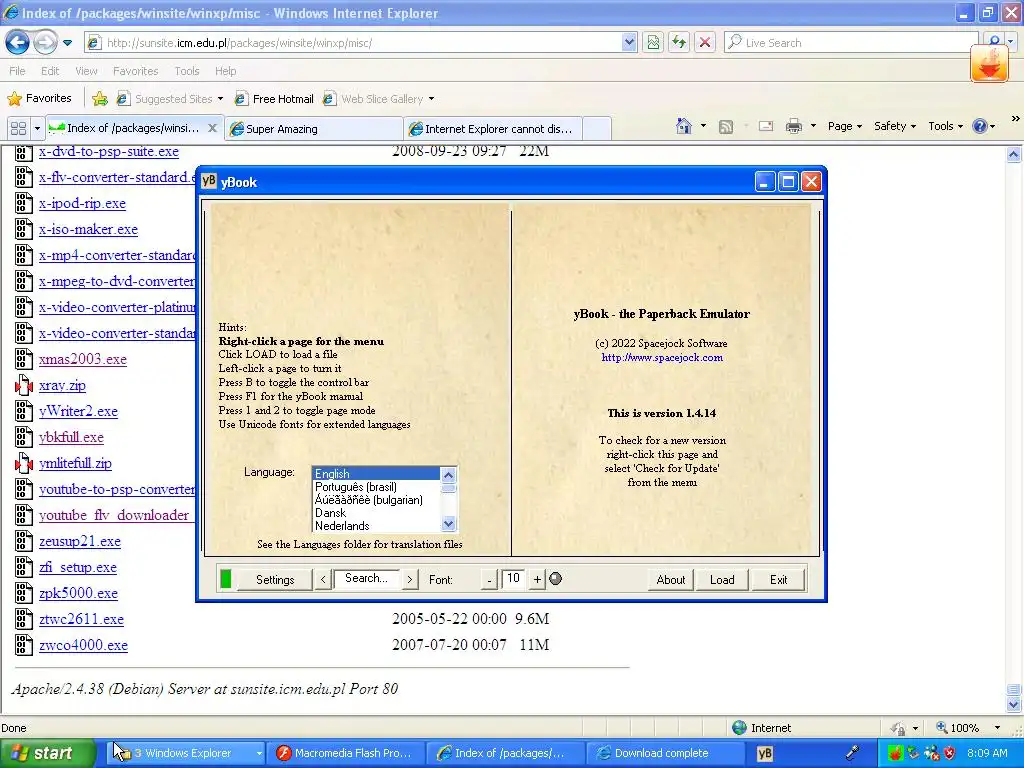
Task: Click the Forward arrow button in IE
Action: (x=45, y=42)
